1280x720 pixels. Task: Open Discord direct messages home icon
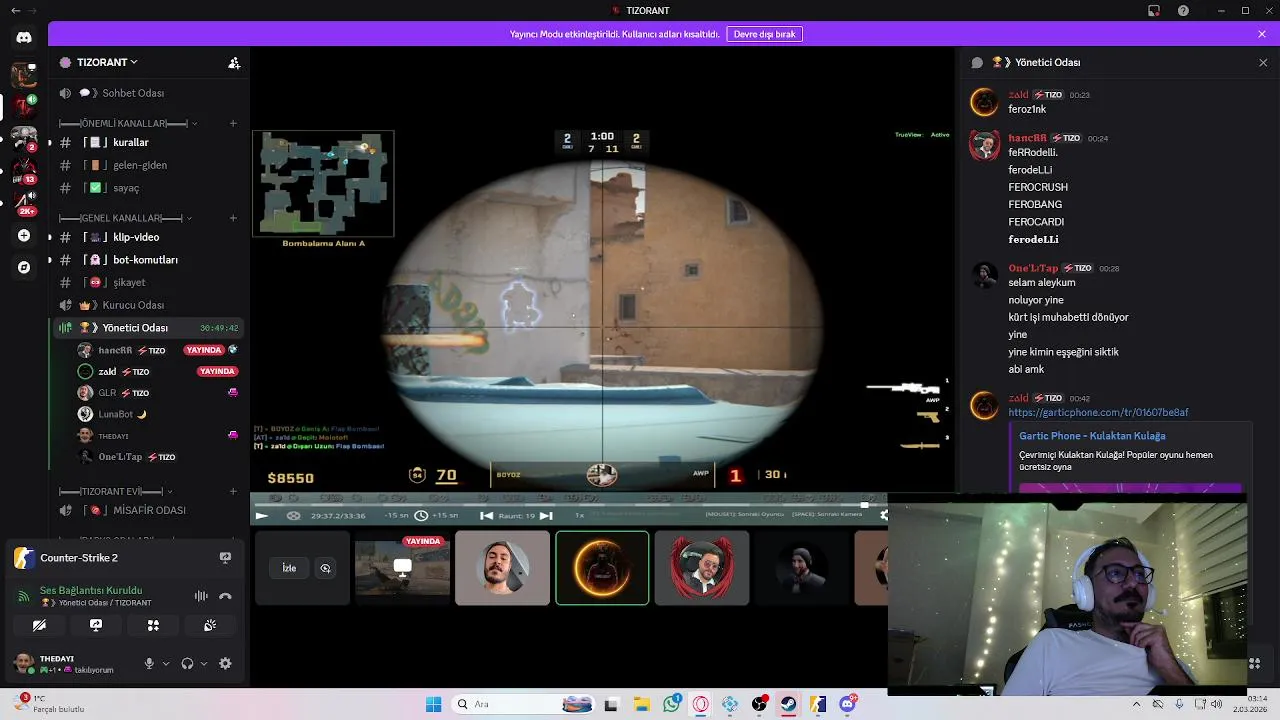point(24,37)
